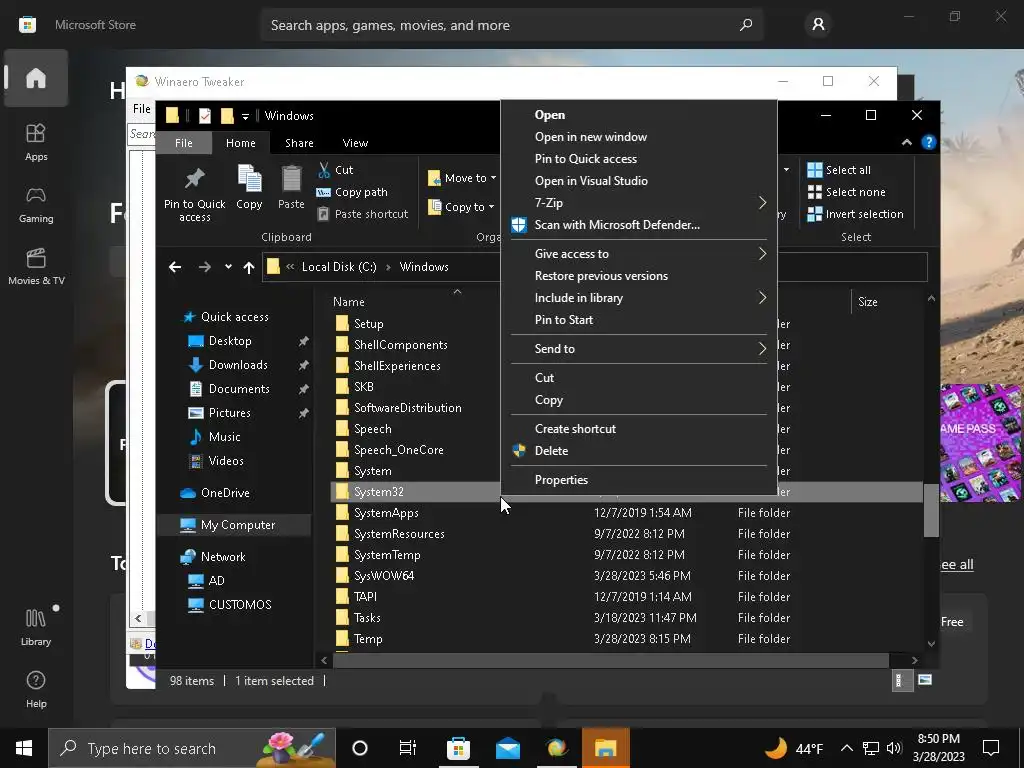This screenshot has width=1024, height=768.
Task: Open the Copy to dropdown
Action: tap(461, 207)
